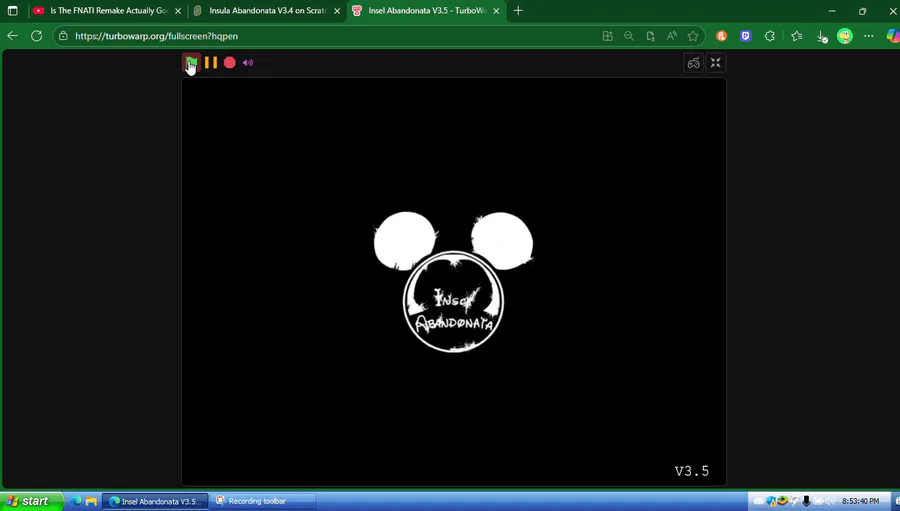Screen dimensions: 900x511
Task: Open the browser extensions puzzle icon
Action: coord(770,36)
